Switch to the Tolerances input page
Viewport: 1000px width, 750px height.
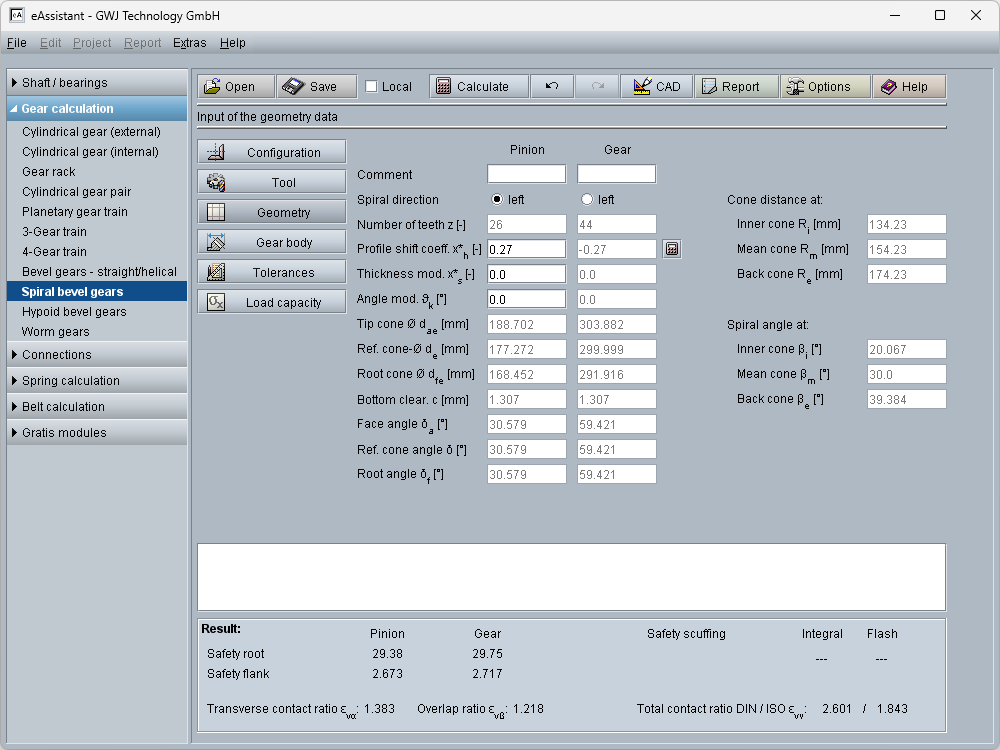pos(271,273)
